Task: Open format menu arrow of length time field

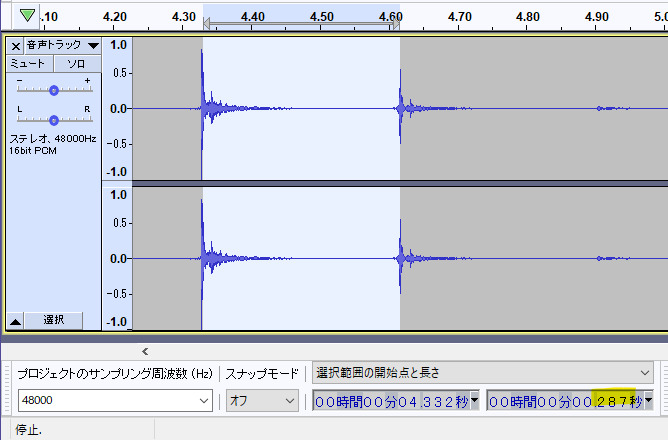Action: 648,401
